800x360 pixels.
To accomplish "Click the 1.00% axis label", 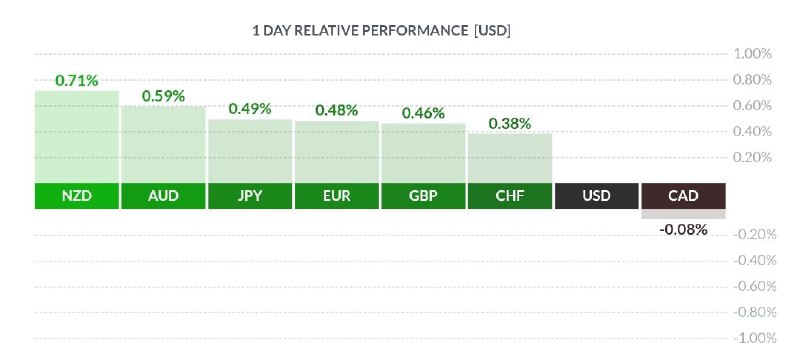I will [x=752, y=54].
